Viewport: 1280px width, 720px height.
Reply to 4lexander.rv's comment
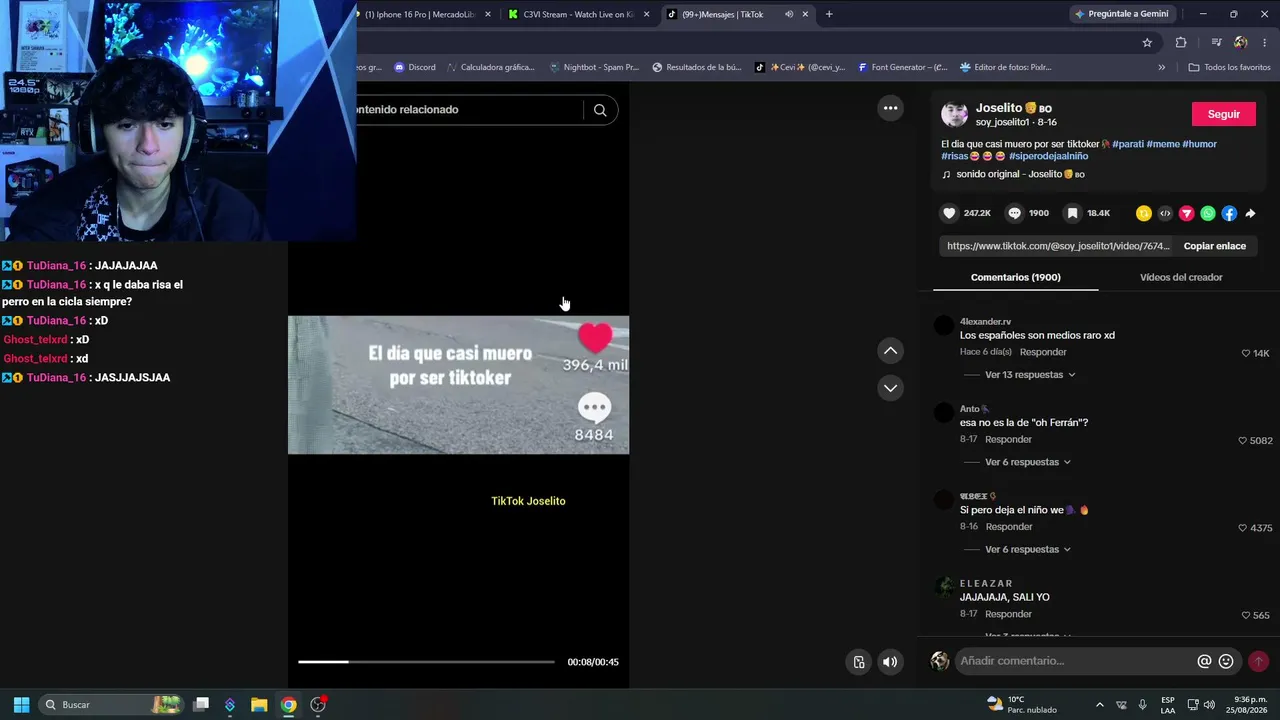tap(1043, 352)
